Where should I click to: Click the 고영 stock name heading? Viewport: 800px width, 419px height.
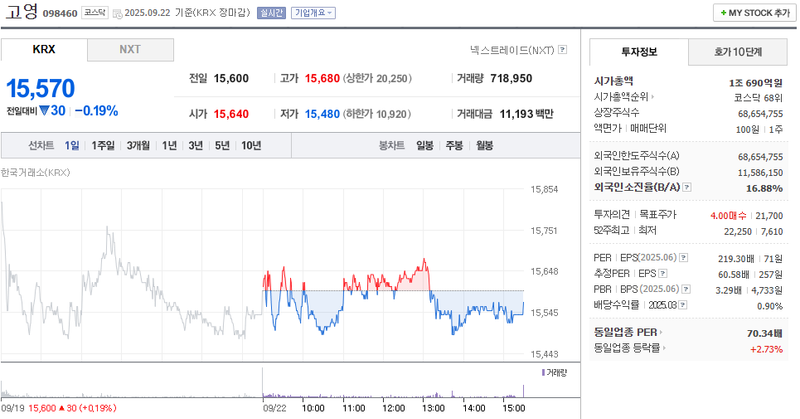(21, 12)
